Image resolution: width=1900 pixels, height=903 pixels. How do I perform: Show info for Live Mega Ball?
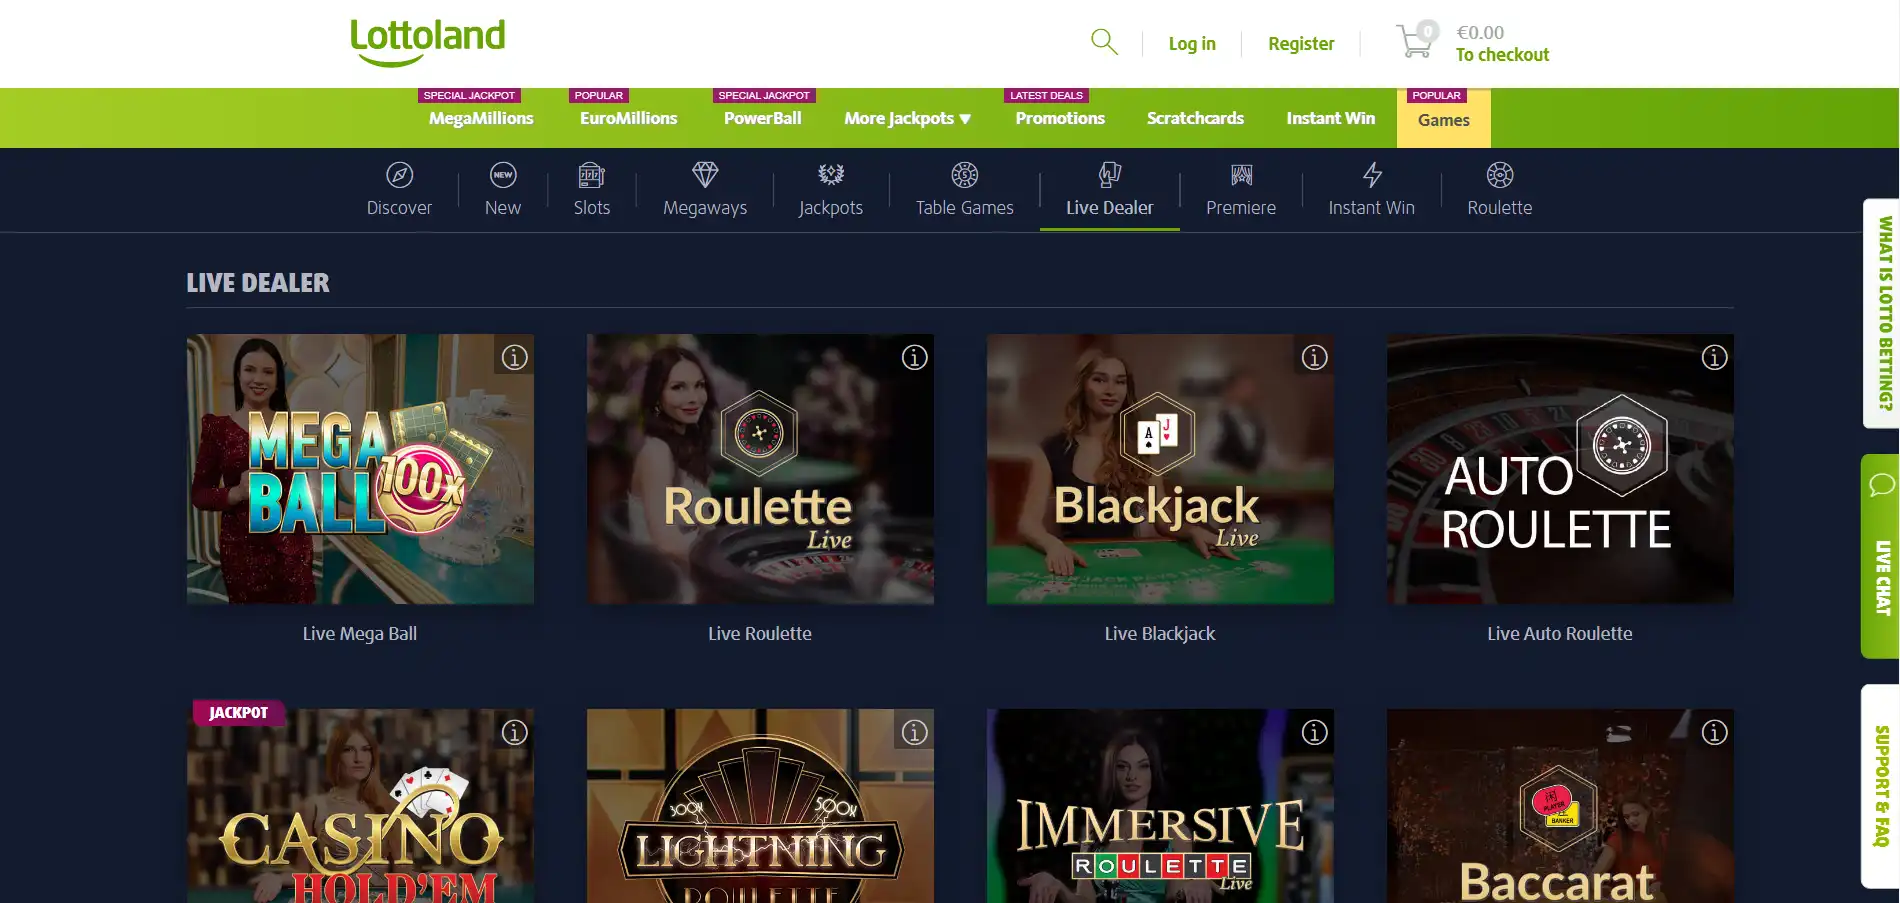pos(515,357)
